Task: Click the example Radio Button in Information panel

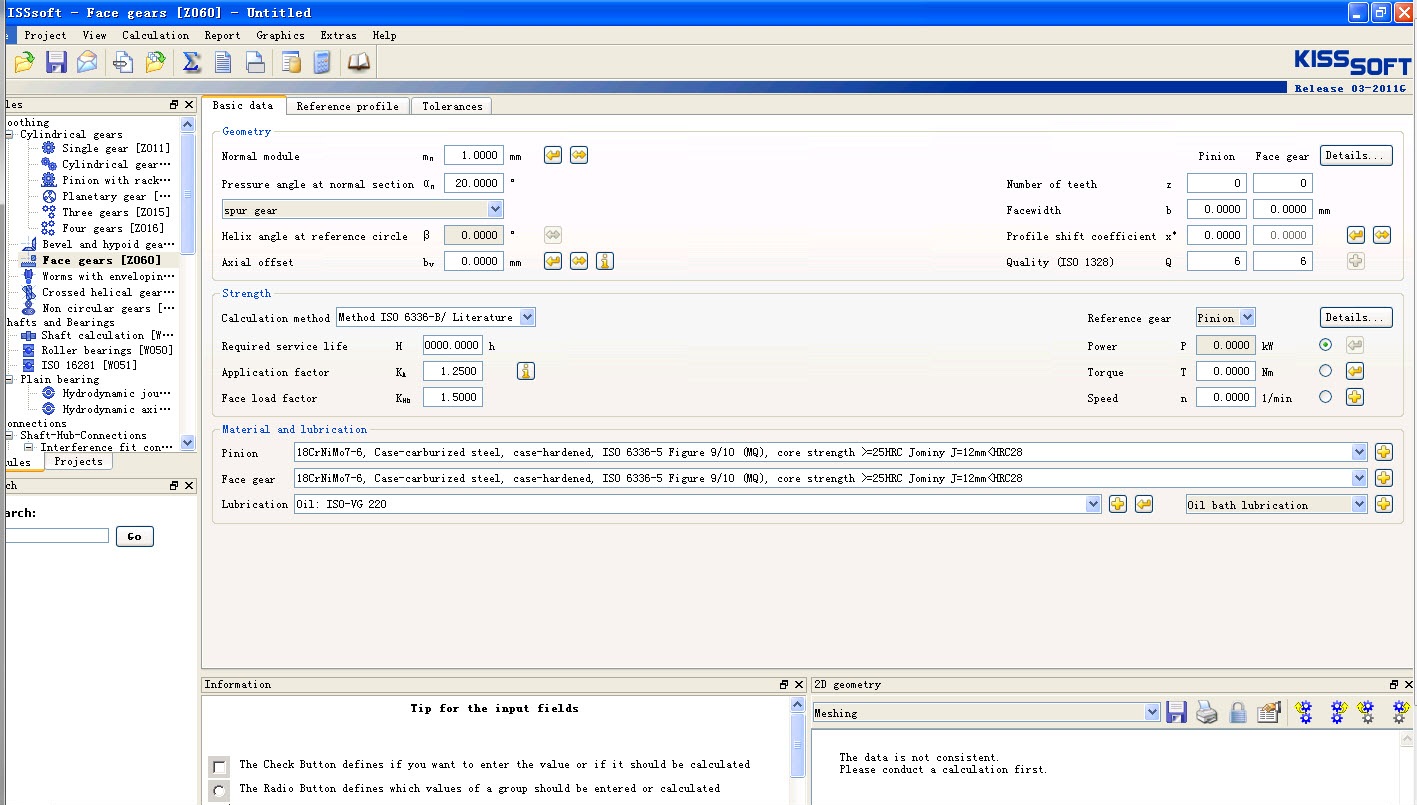Action: point(219,791)
